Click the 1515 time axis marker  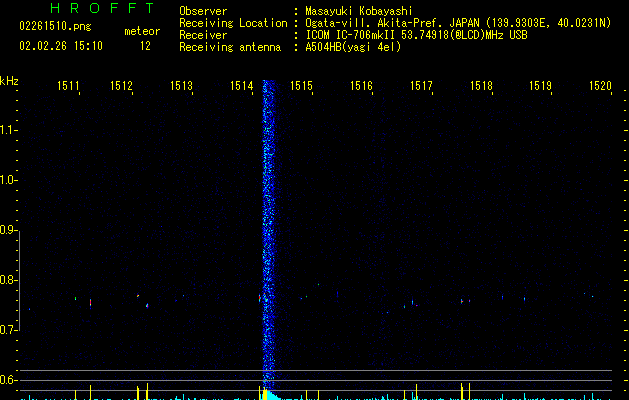coord(301,86)
